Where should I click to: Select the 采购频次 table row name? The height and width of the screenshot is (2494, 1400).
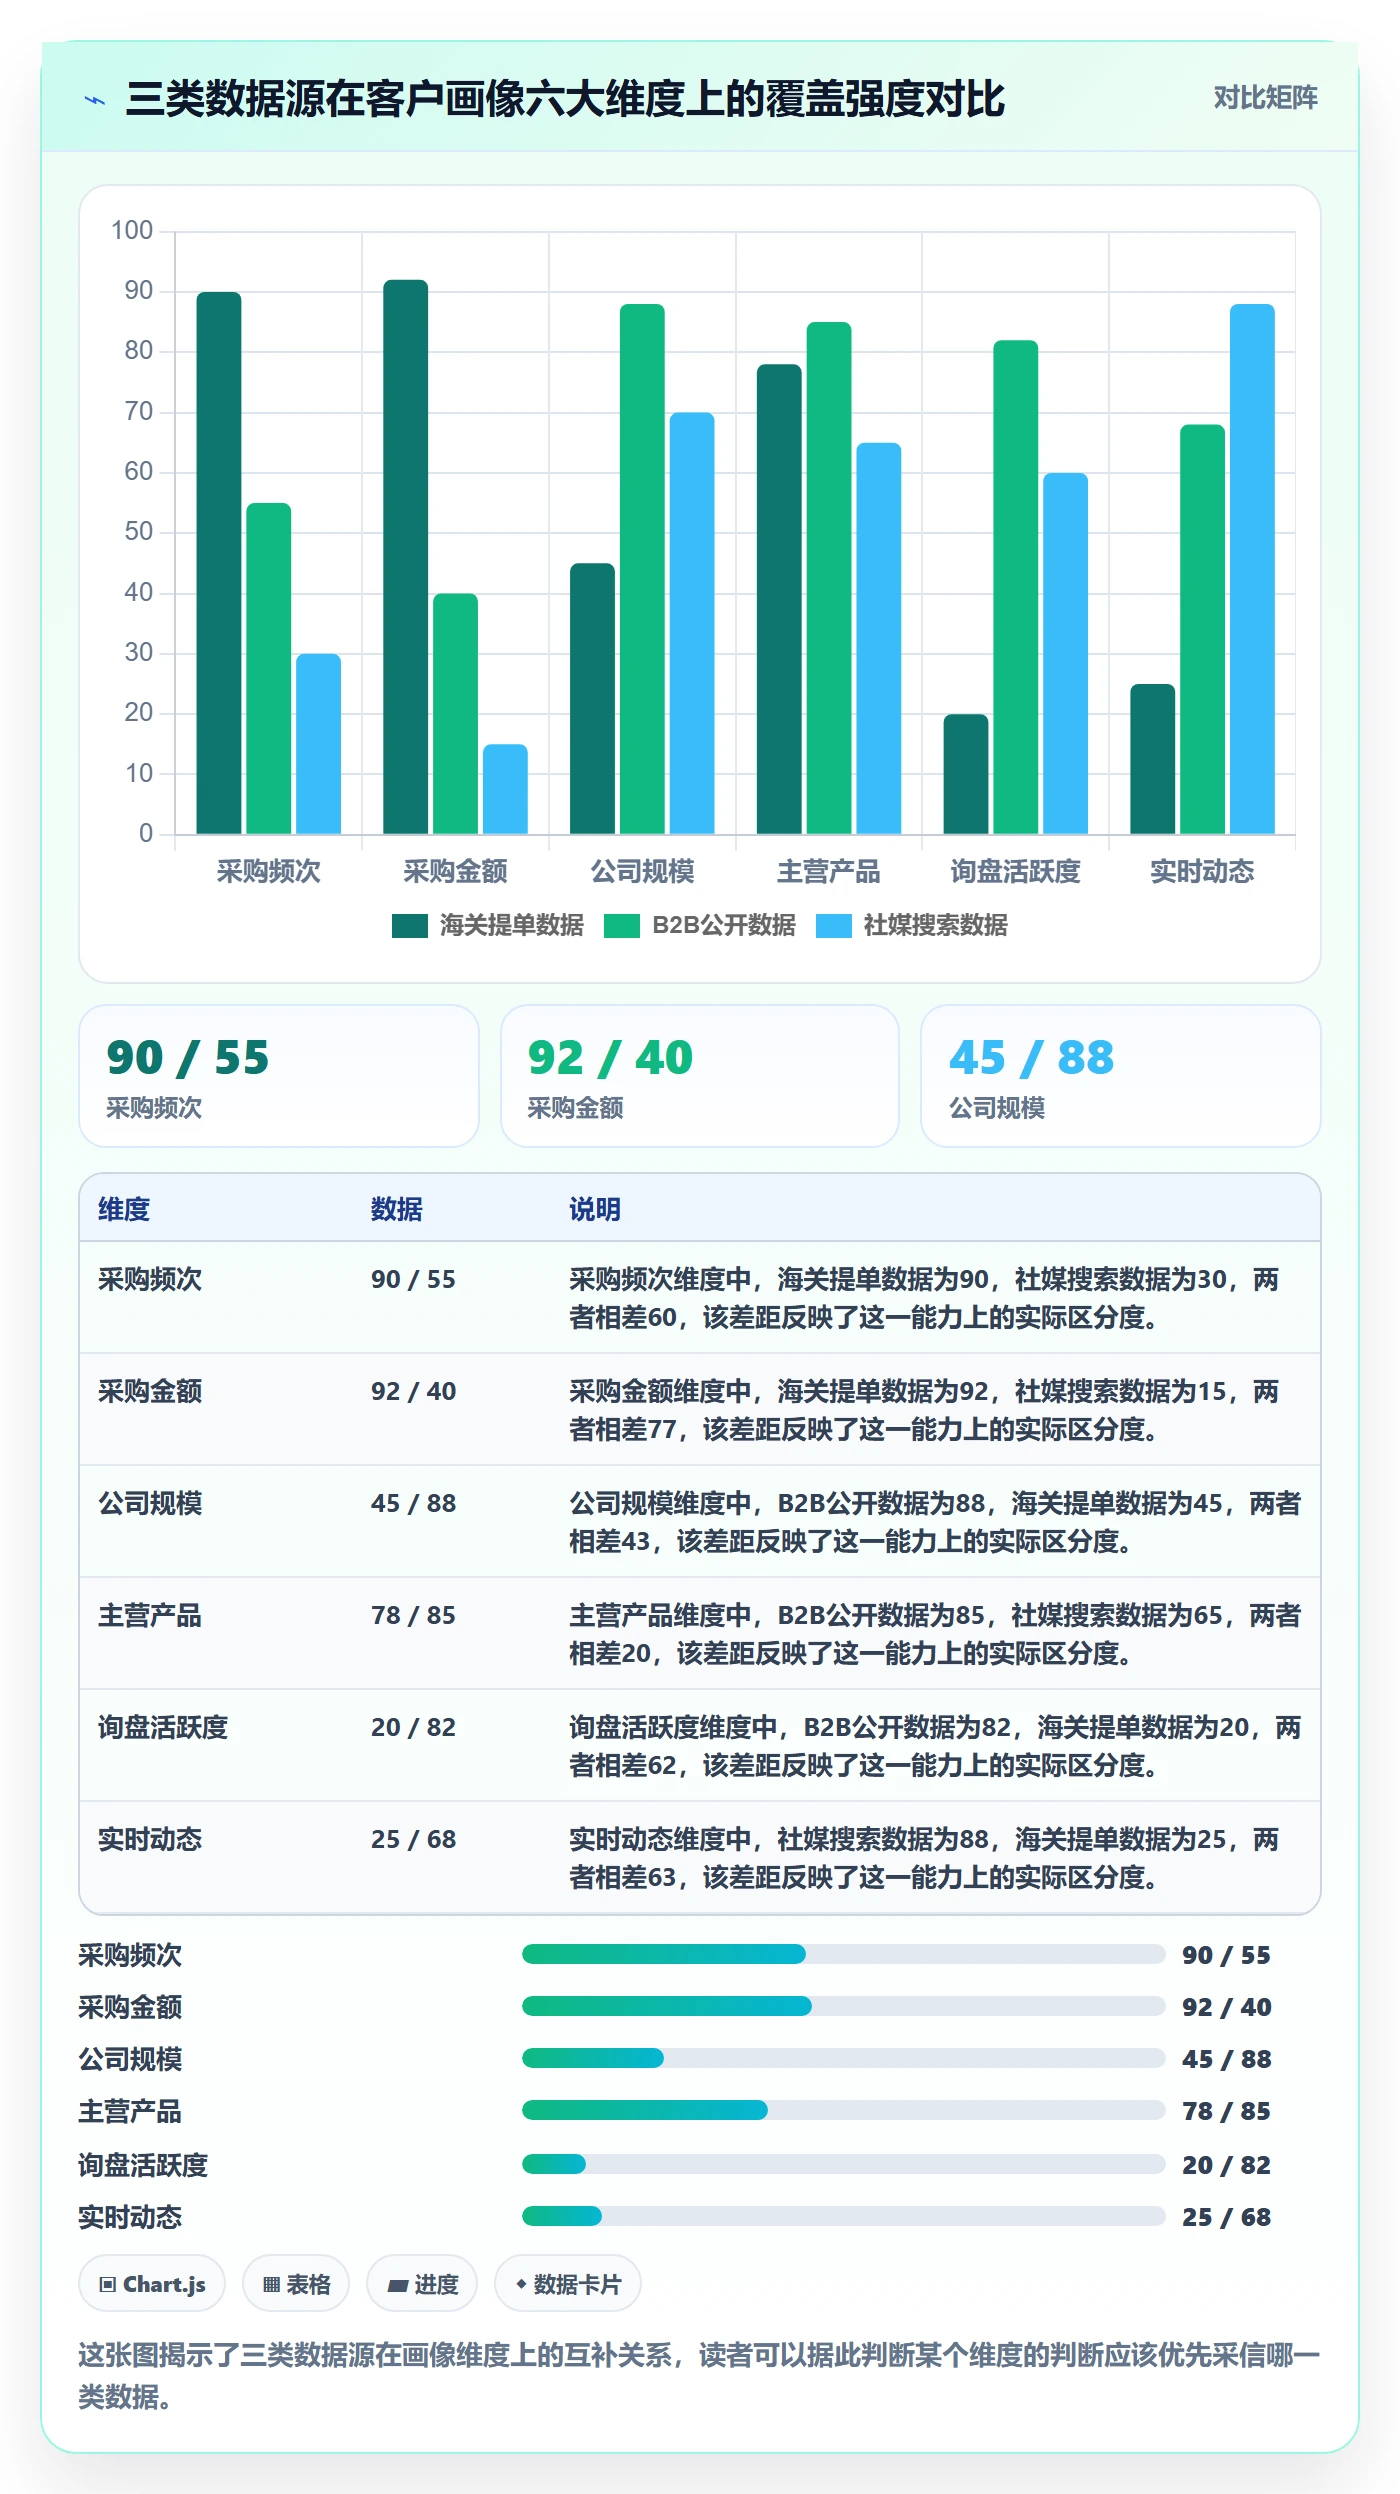point(150,1279)
